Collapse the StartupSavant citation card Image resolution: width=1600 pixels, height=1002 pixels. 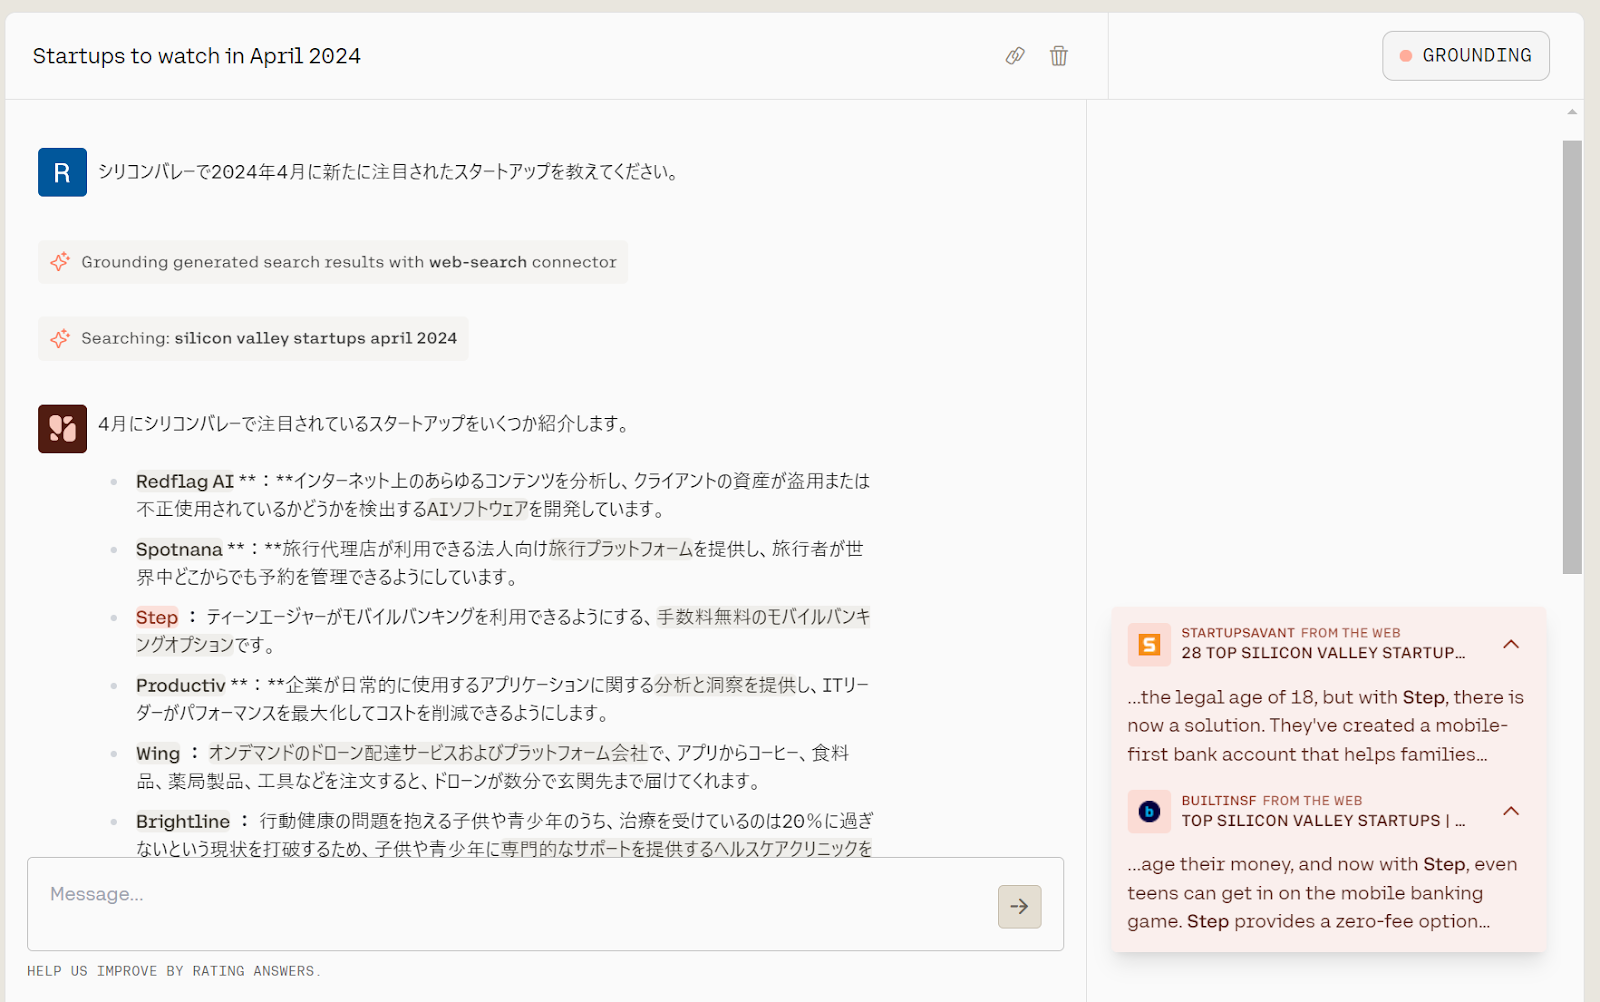click(x=1511, y=644)
